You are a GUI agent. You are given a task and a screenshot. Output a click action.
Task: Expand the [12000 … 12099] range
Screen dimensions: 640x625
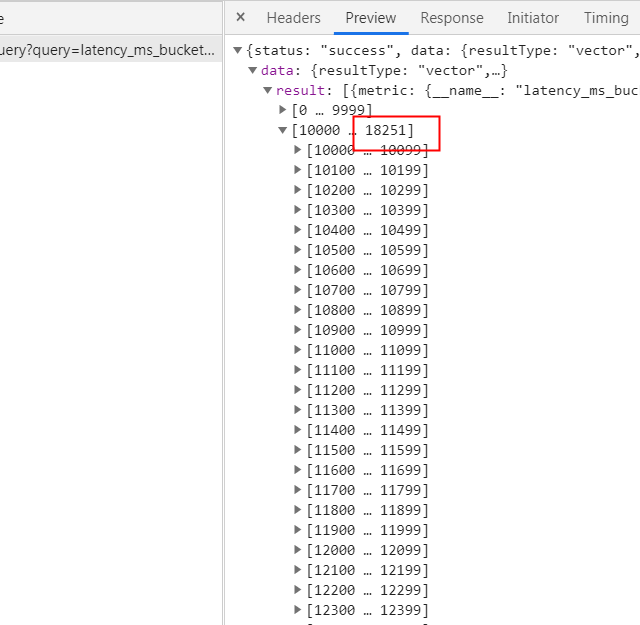[x=298, y=550]
